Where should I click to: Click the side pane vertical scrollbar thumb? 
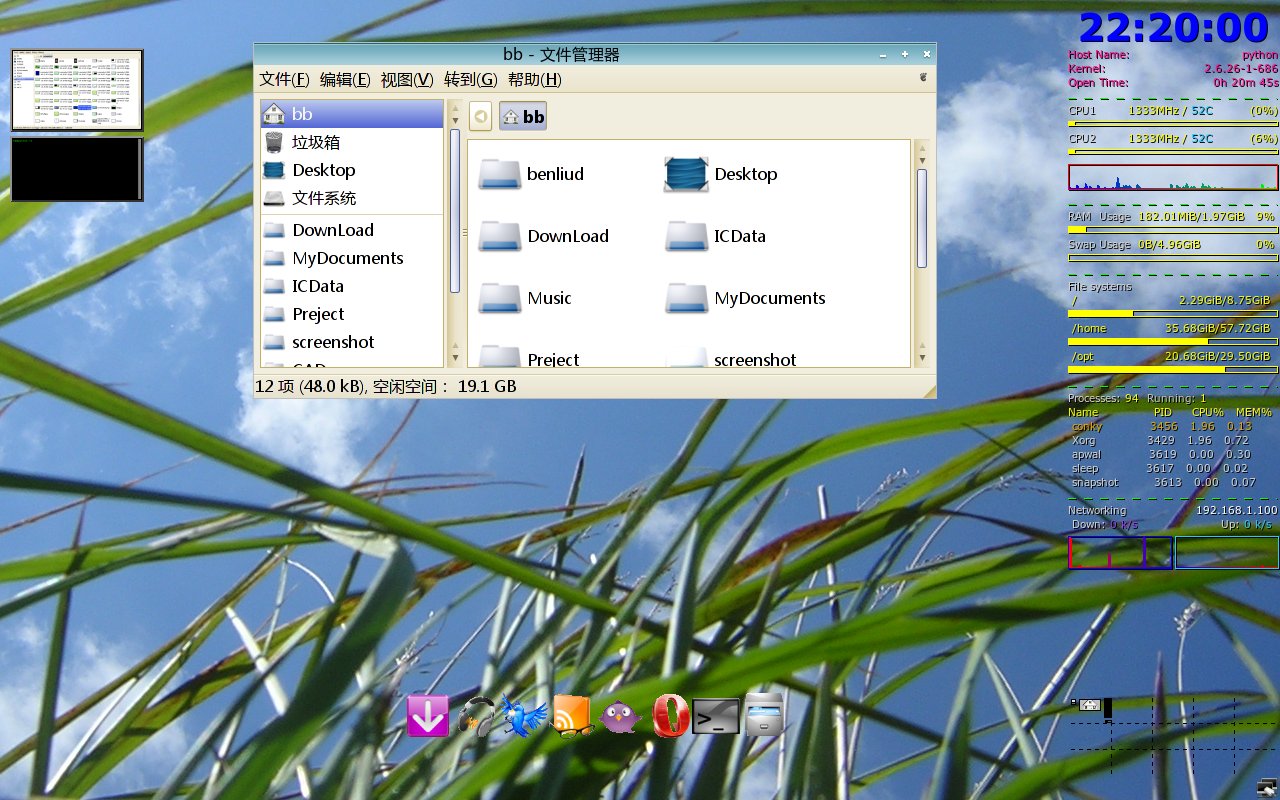pyautogui.click(x=455, y=210)
